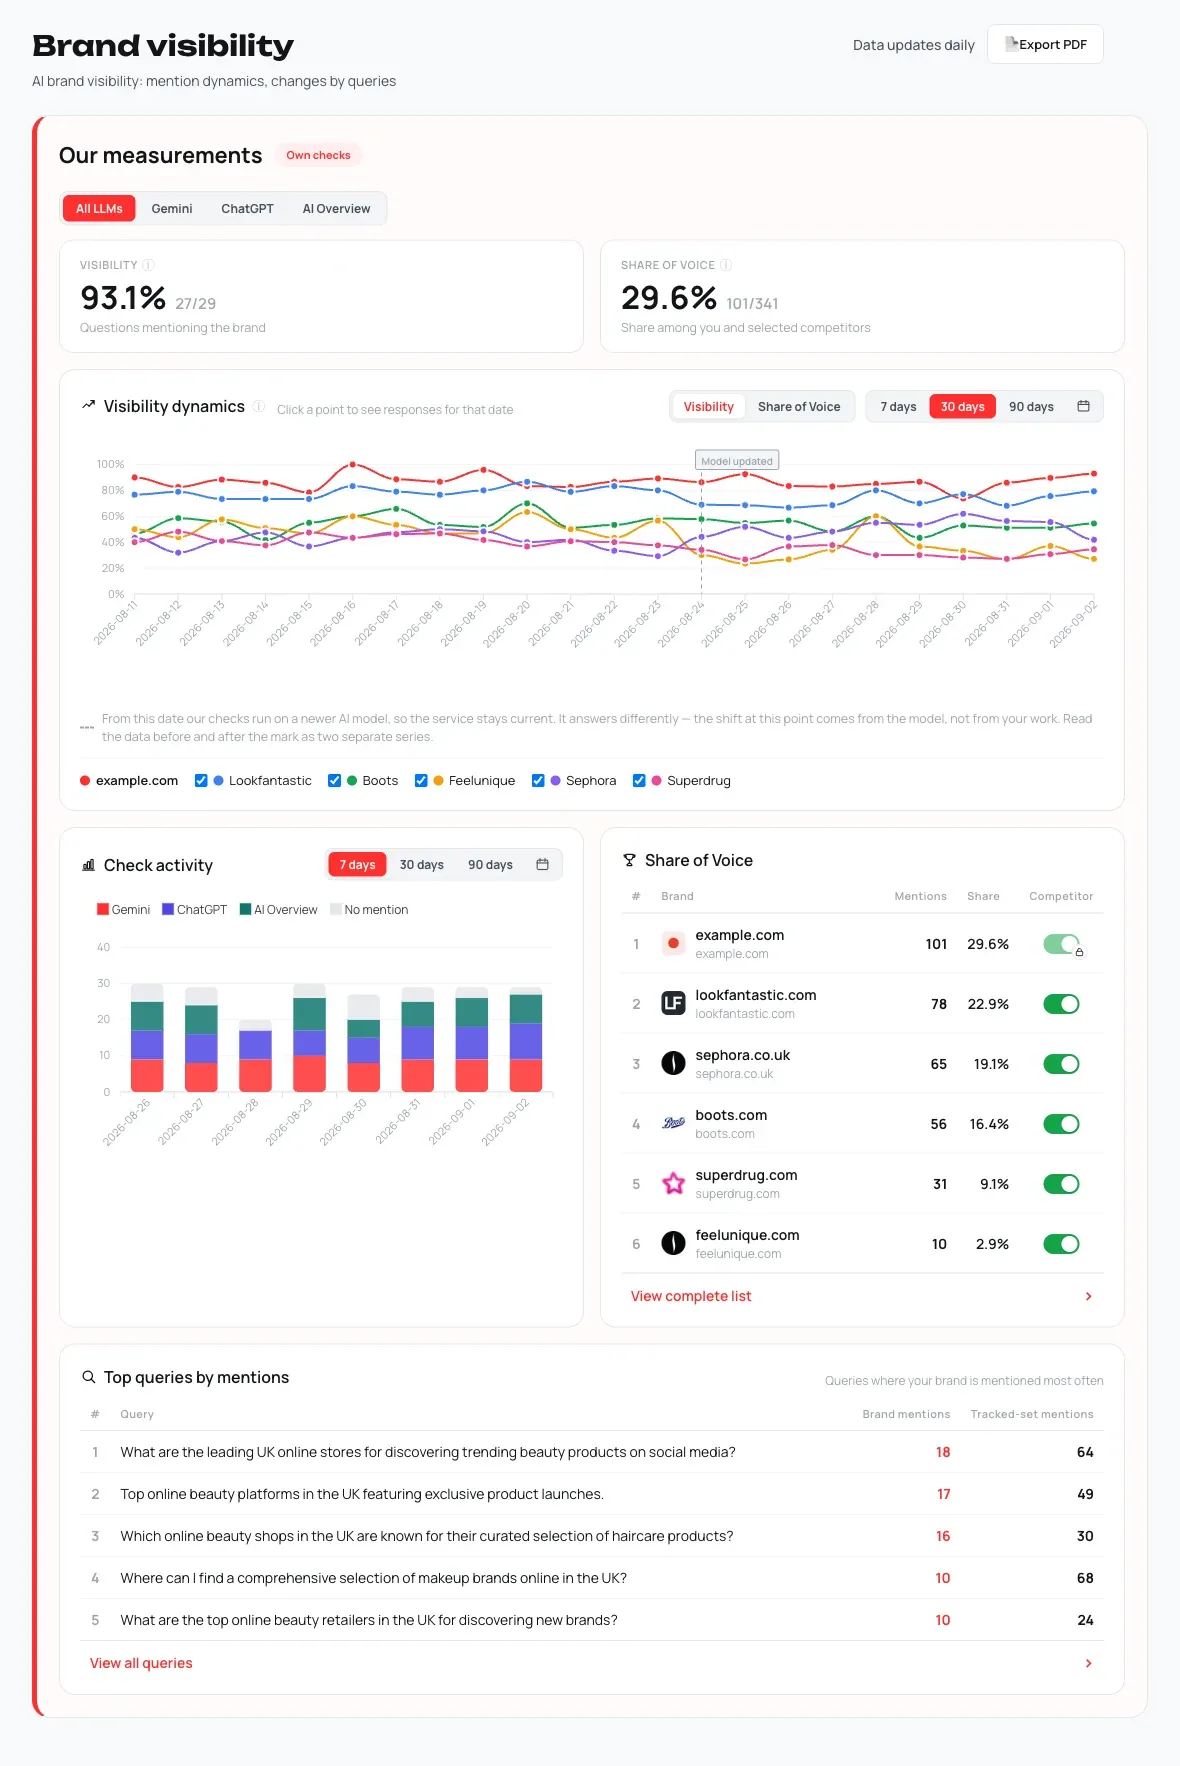Click the superdrug.com star logo
The width and height of the screenshot is (1180, 1766).
point(673,1183)
